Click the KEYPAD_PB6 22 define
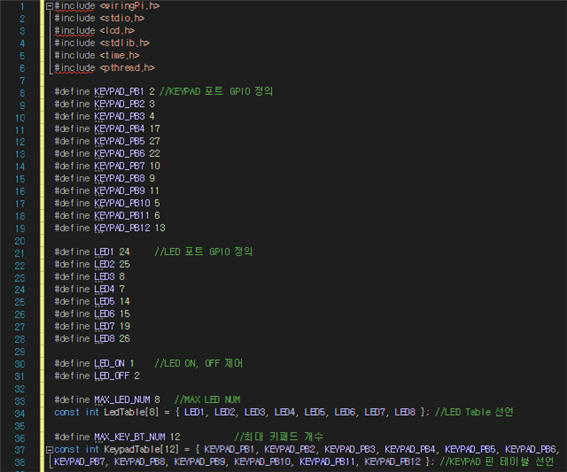 tap(107, 154)
